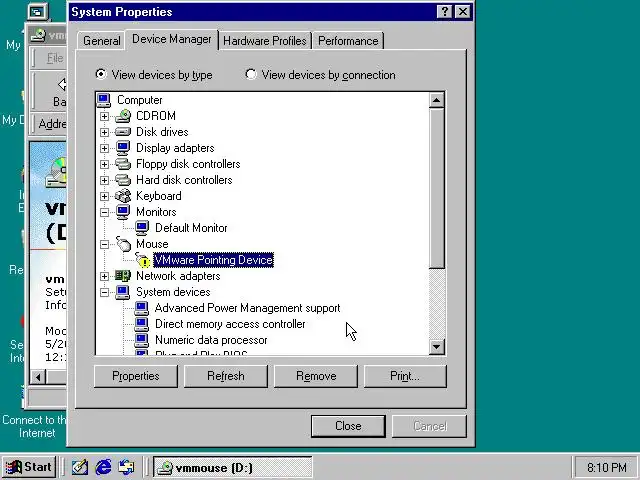Select Advanced Power Management support entry
This screenshot has width=640, height=480.
[x=247, y=308]
